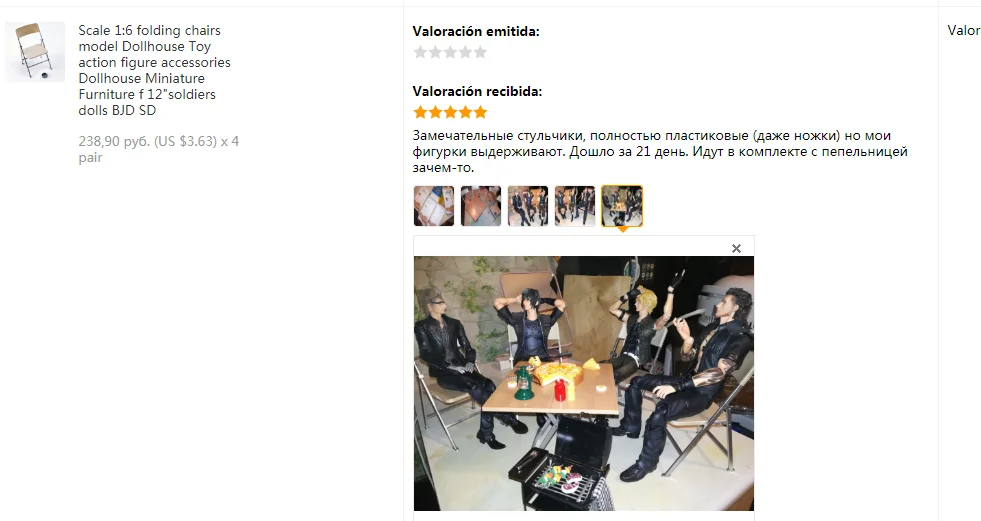
Task: Select the highlighted fifth review thumbnail
Action: tap(622, 206)
